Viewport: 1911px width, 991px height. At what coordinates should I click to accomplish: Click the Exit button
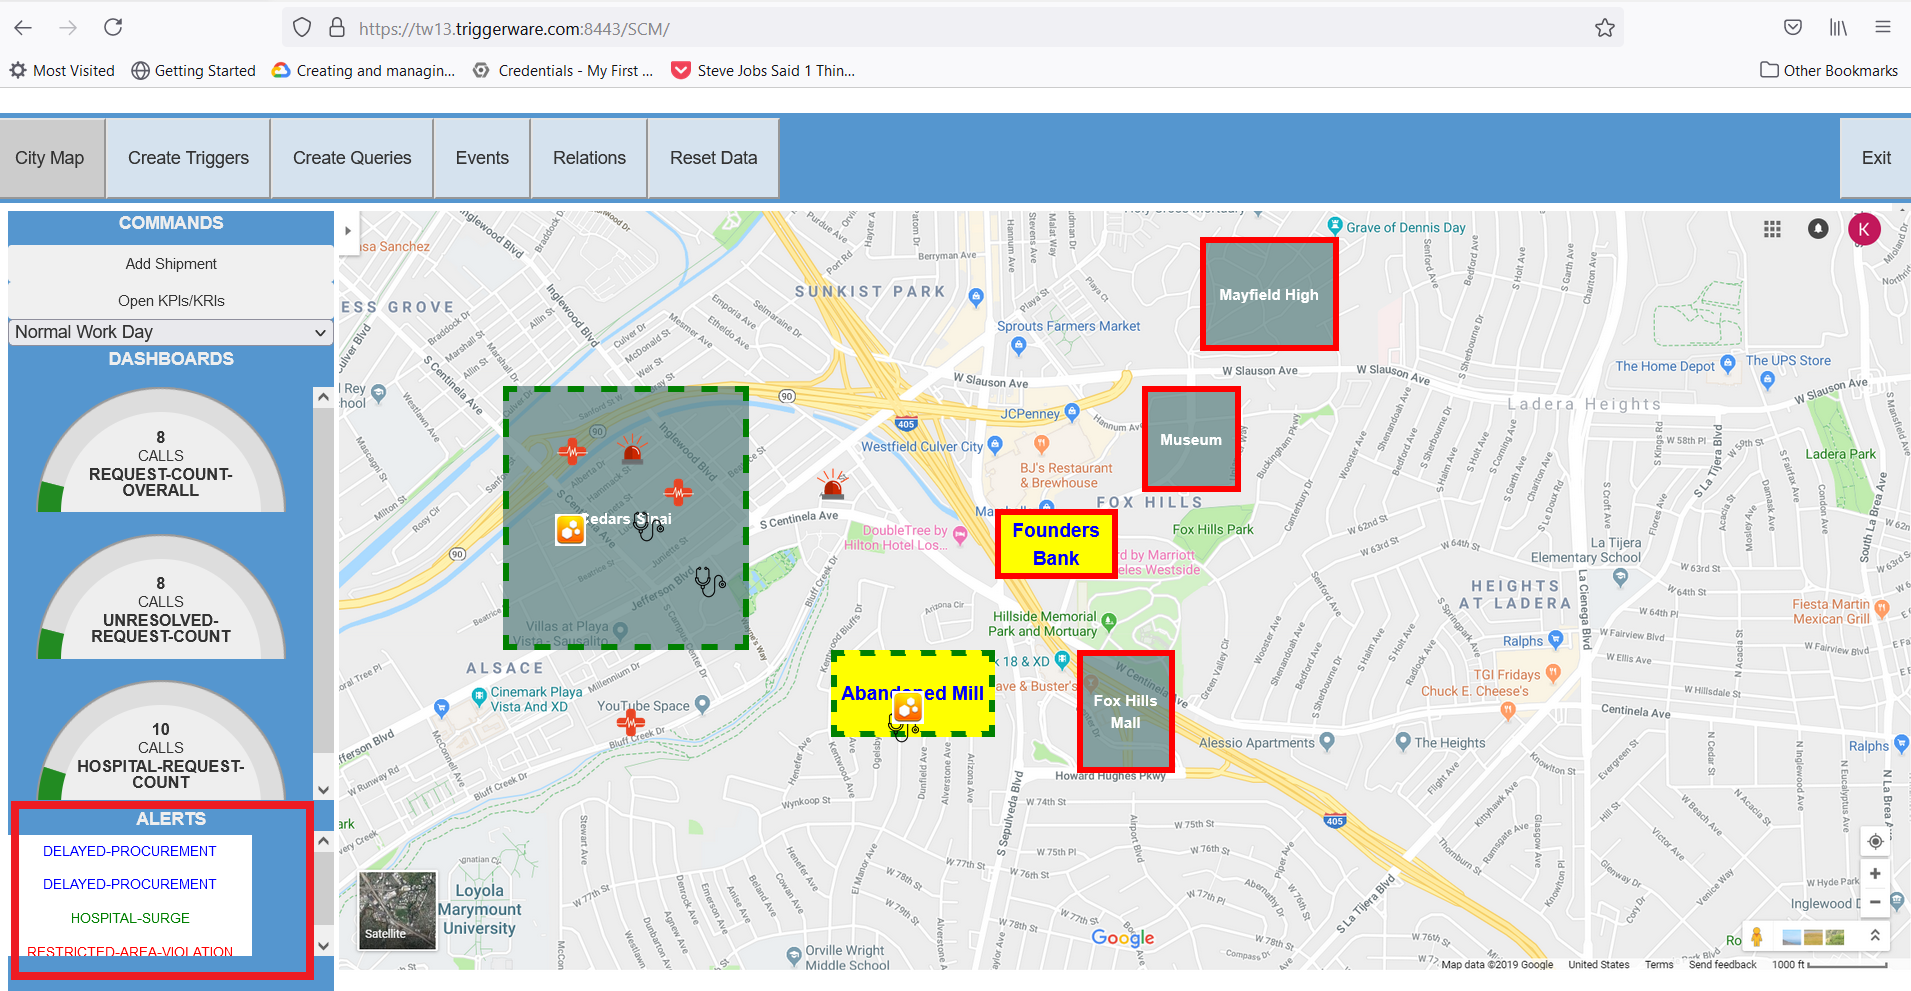[x=1876, y=158]
